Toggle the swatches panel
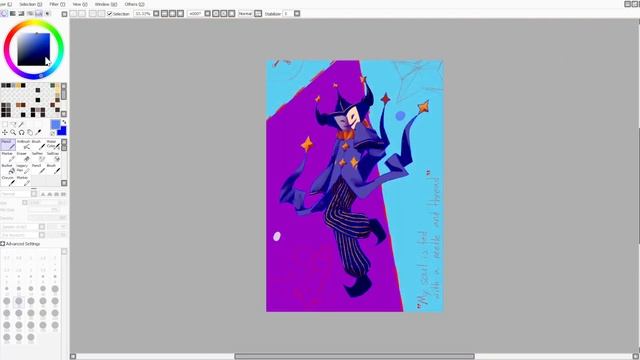Viewport: 640px width, 360px height. coord(39,13)
